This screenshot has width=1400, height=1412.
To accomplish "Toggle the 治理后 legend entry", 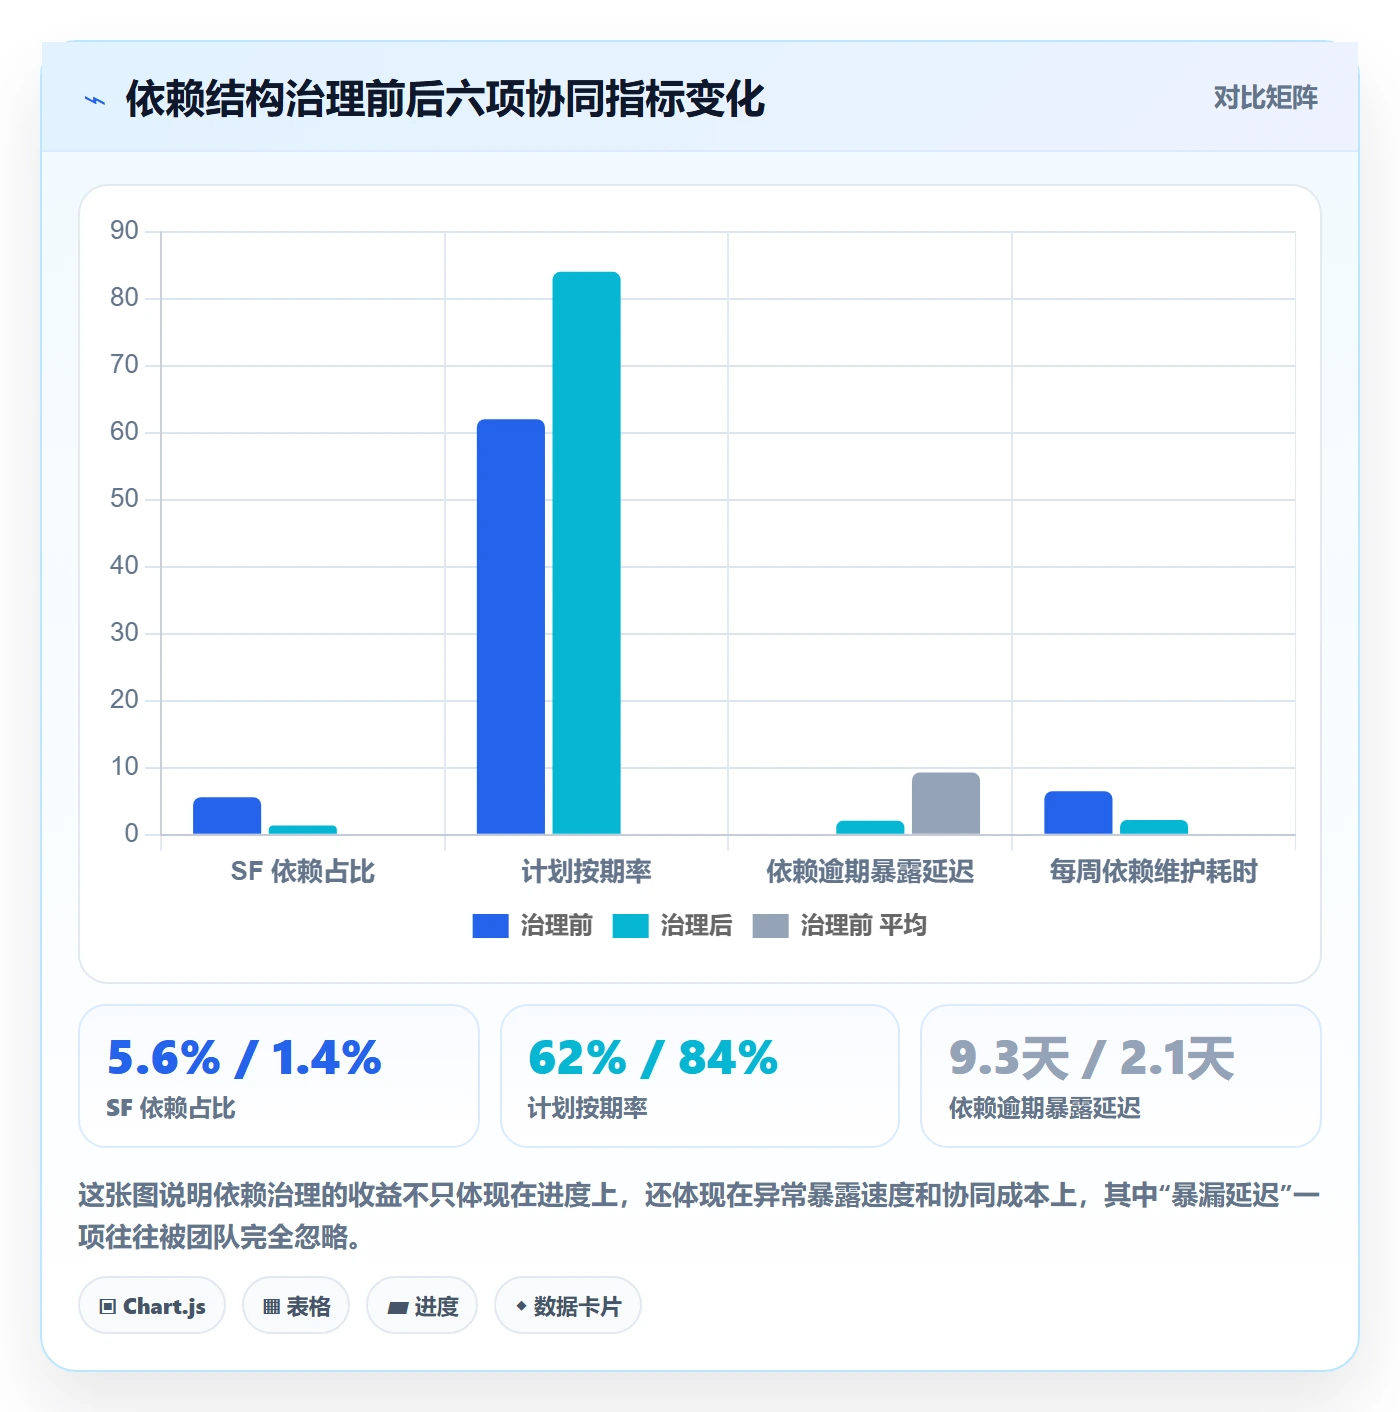I will [x=672, y=926].
